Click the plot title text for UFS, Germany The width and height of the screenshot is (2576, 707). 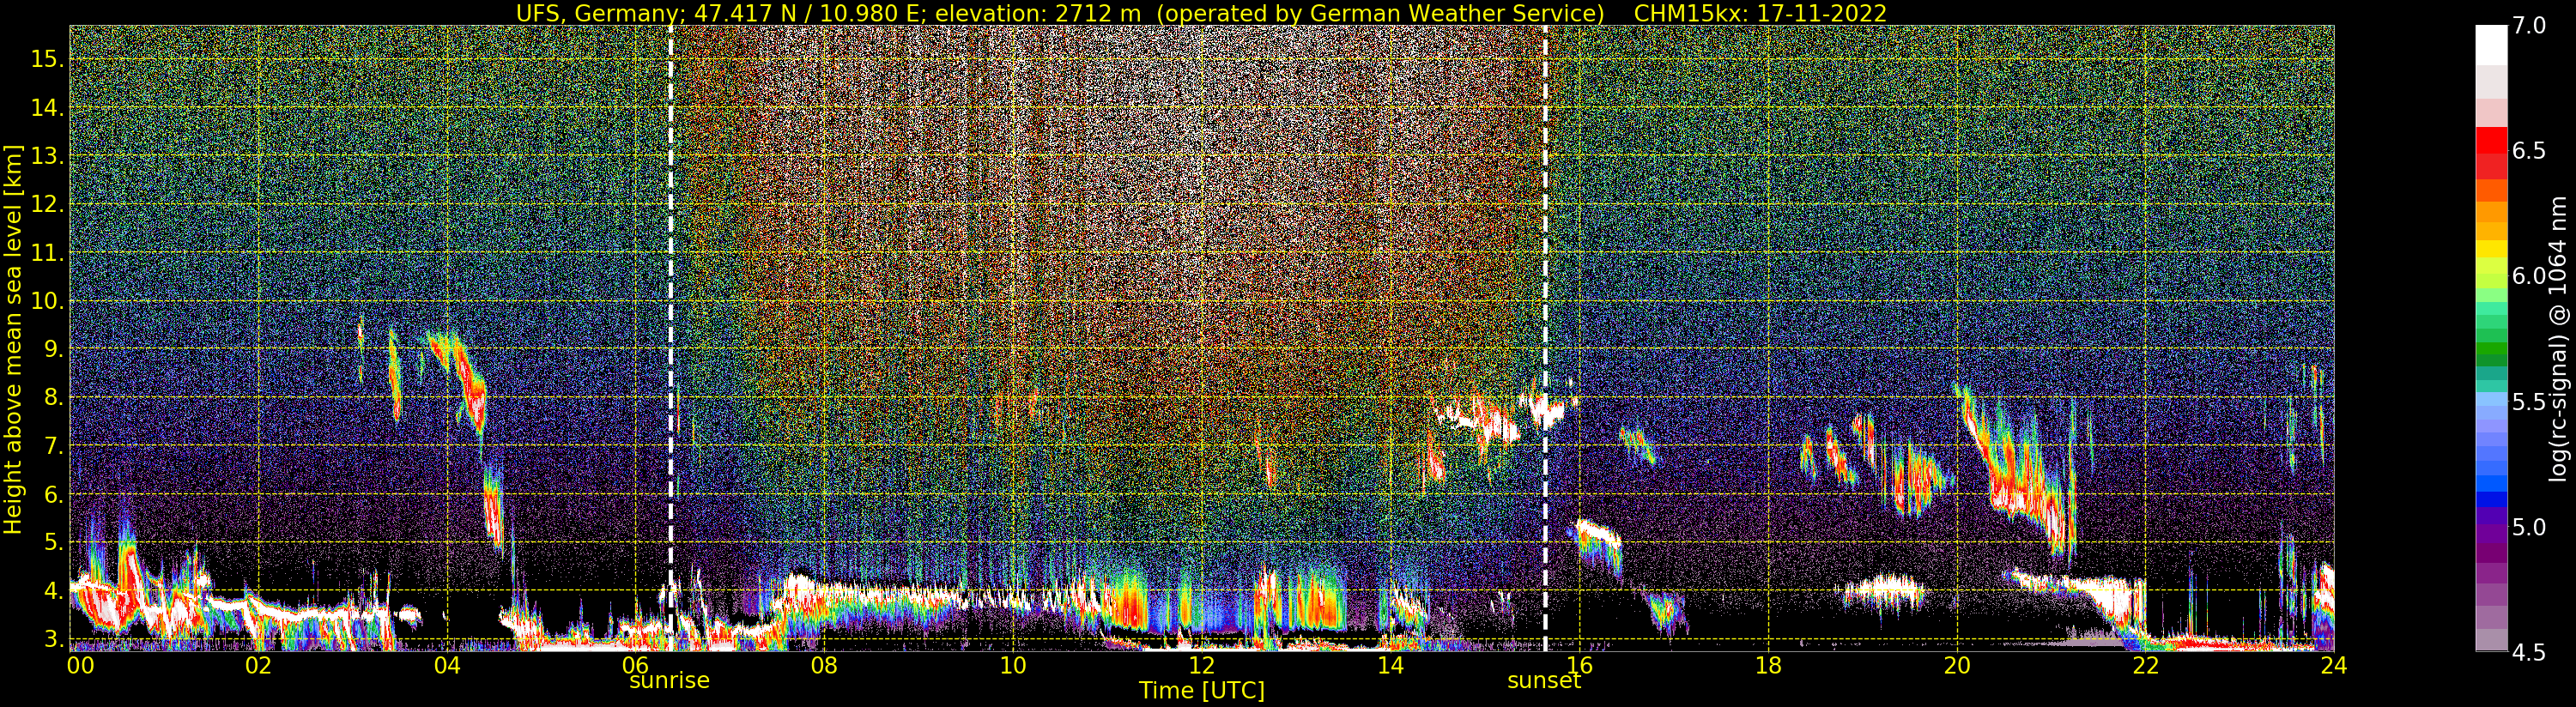pyautogui.click(x=1201, y=13)
